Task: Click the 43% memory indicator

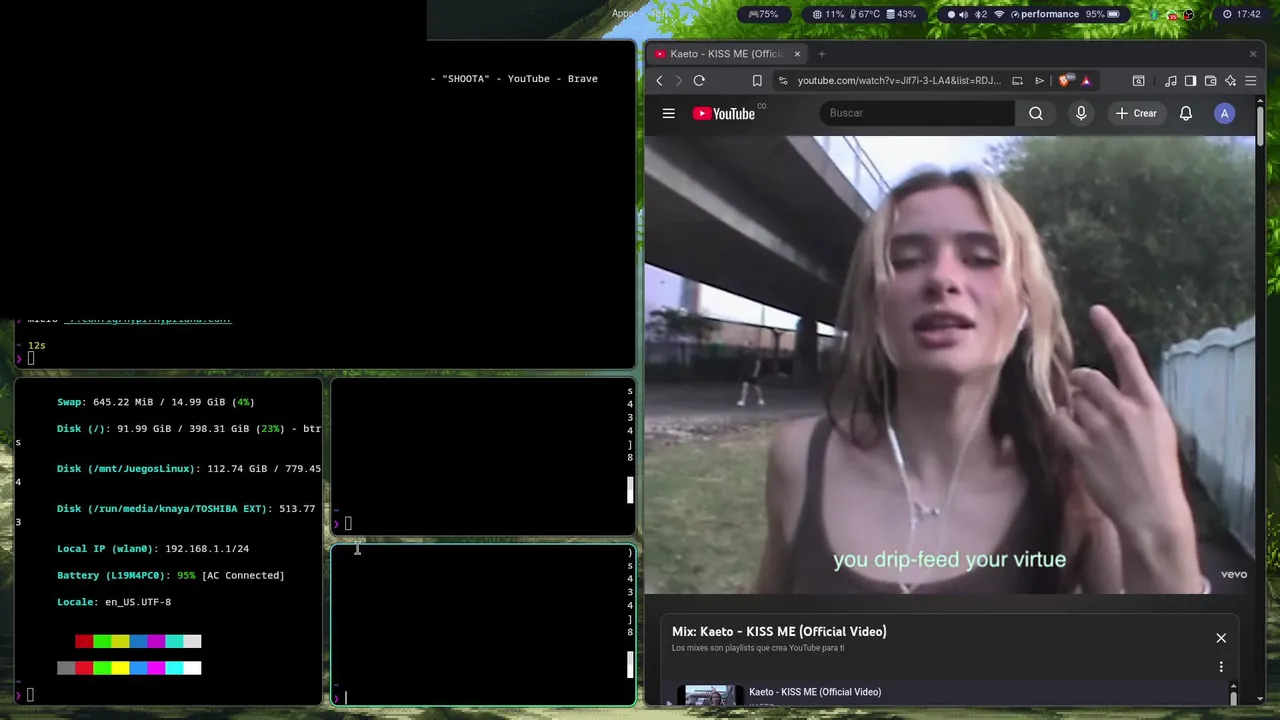Action: point(900,14)
